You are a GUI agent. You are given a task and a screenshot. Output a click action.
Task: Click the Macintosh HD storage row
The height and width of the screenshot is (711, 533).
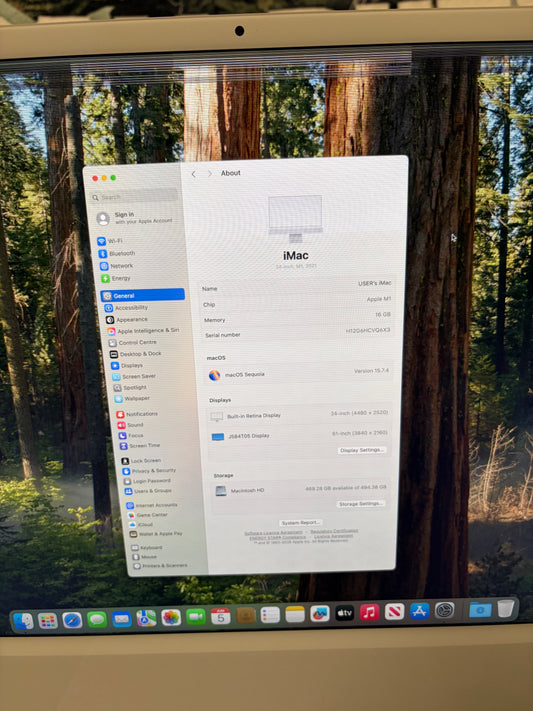300,490
